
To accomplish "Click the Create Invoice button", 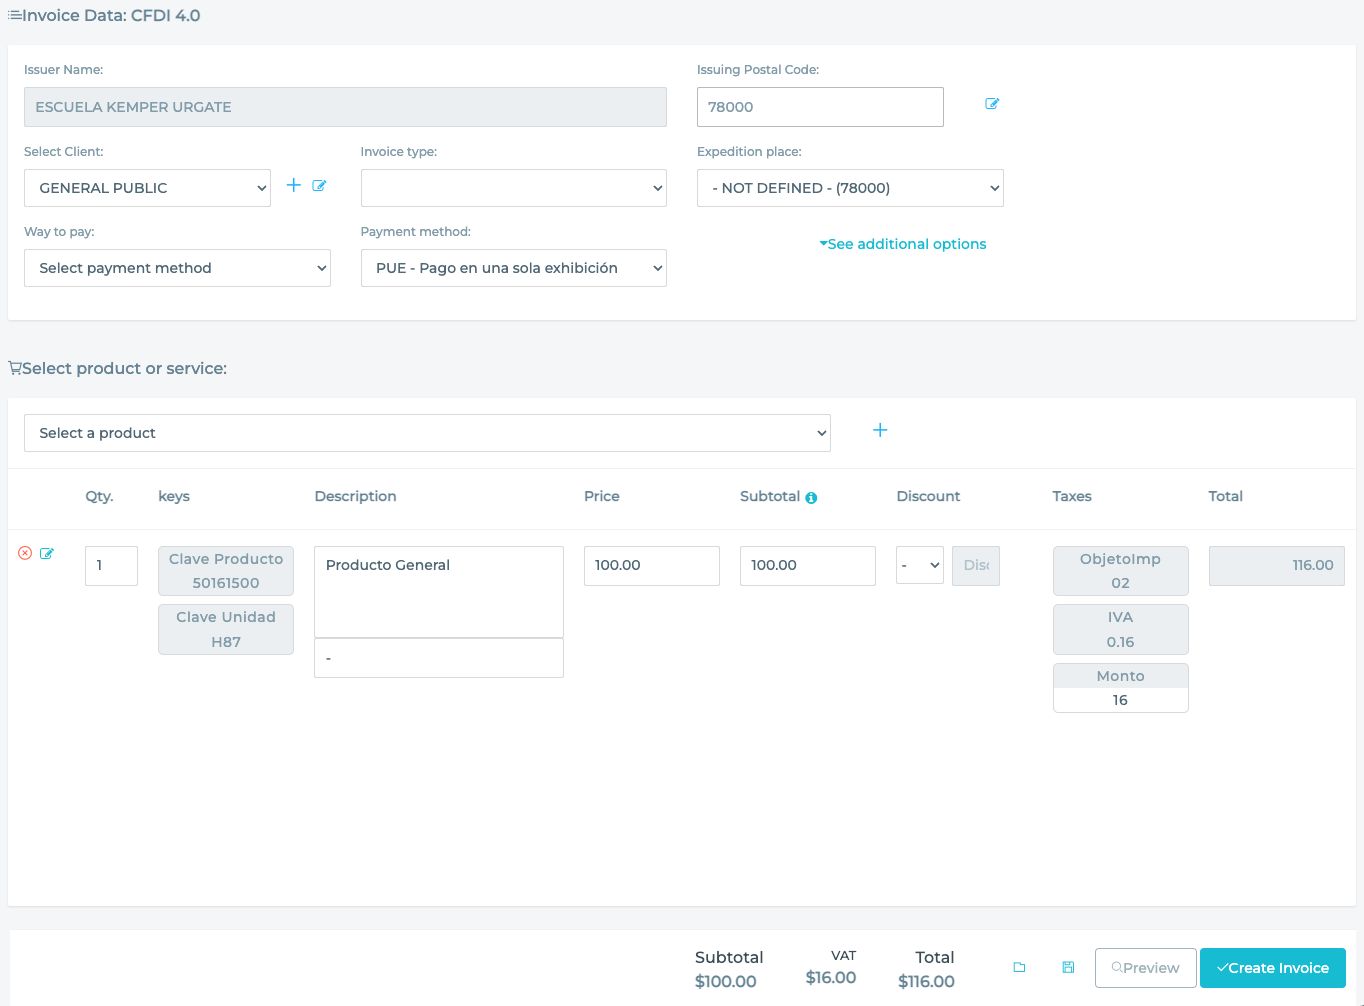I will point(1273,968).
